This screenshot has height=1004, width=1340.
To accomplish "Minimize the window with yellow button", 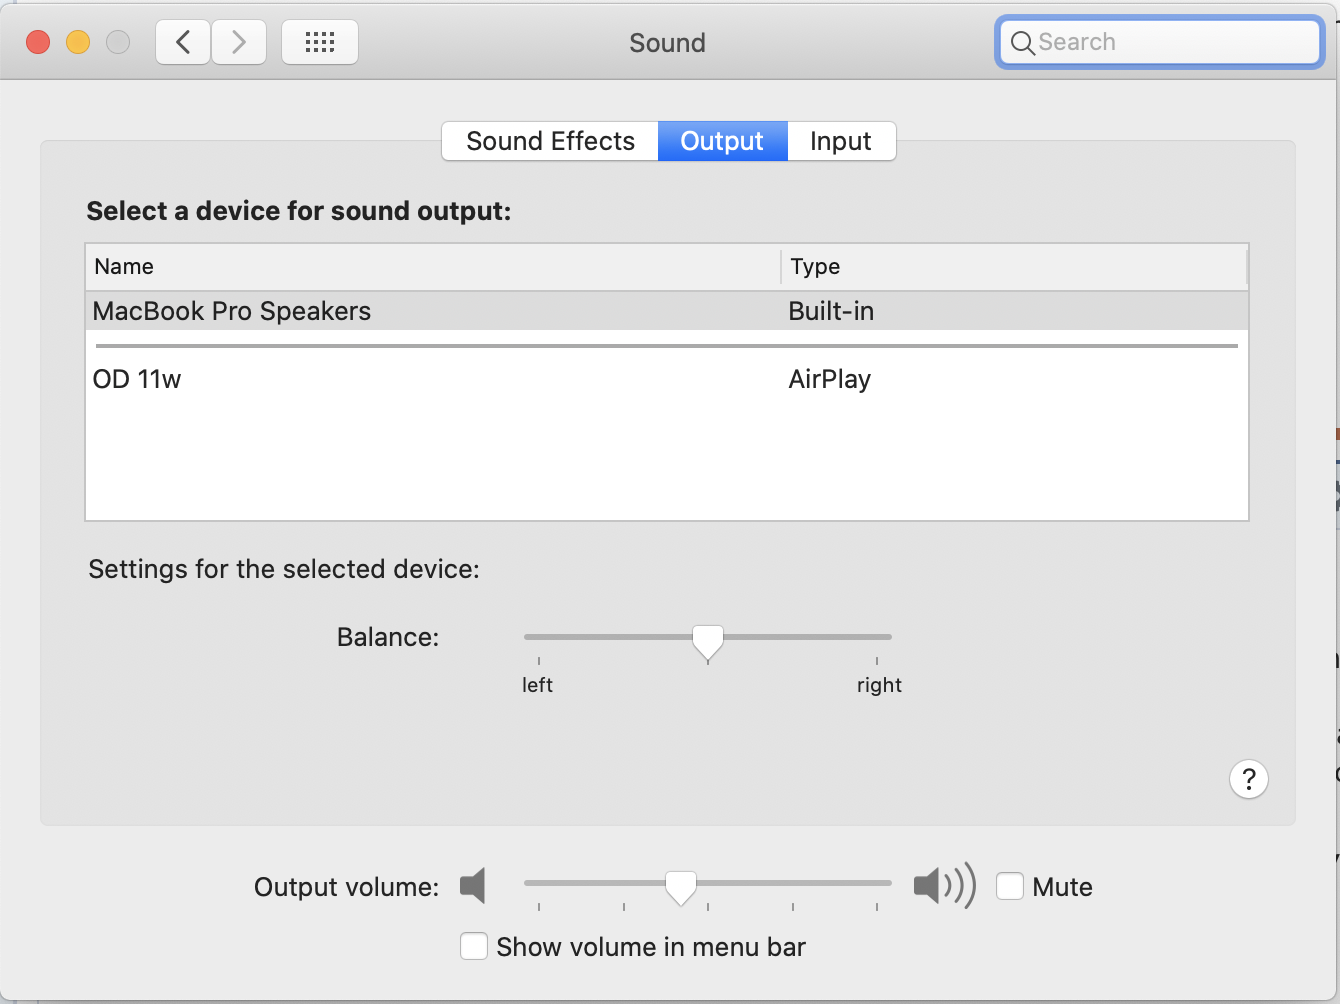I will click(78, 42).
